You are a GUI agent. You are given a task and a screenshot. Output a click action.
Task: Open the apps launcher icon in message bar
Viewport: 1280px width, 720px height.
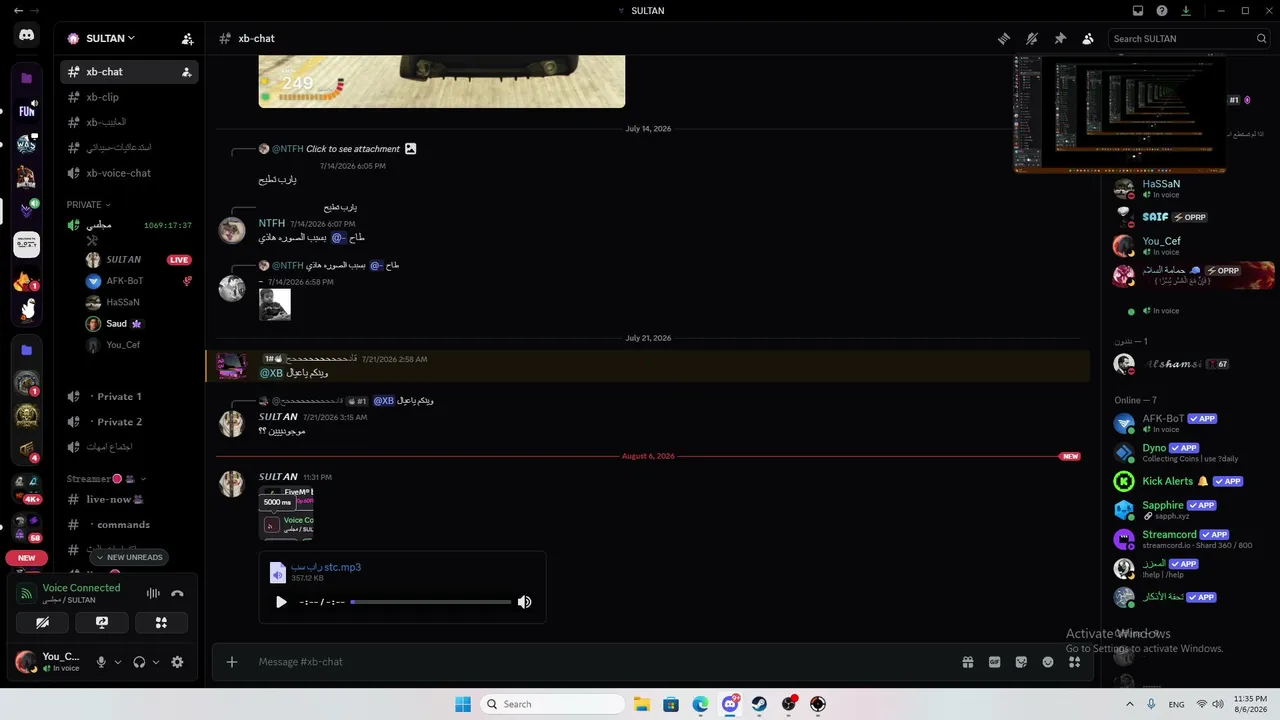pyautogui.click(x=1074, y=662)
